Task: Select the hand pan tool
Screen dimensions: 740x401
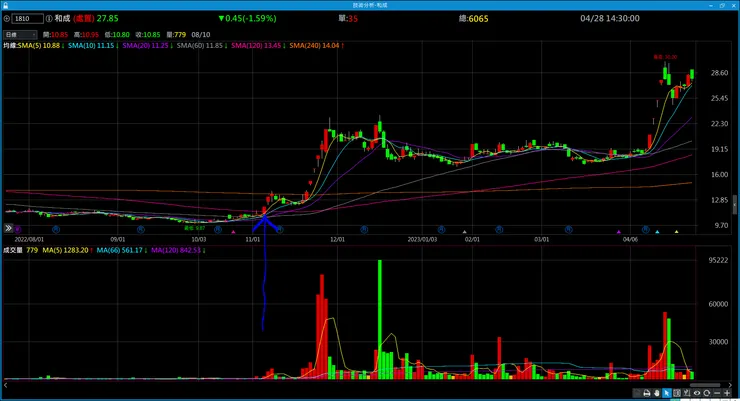Action: pos(656,393)
